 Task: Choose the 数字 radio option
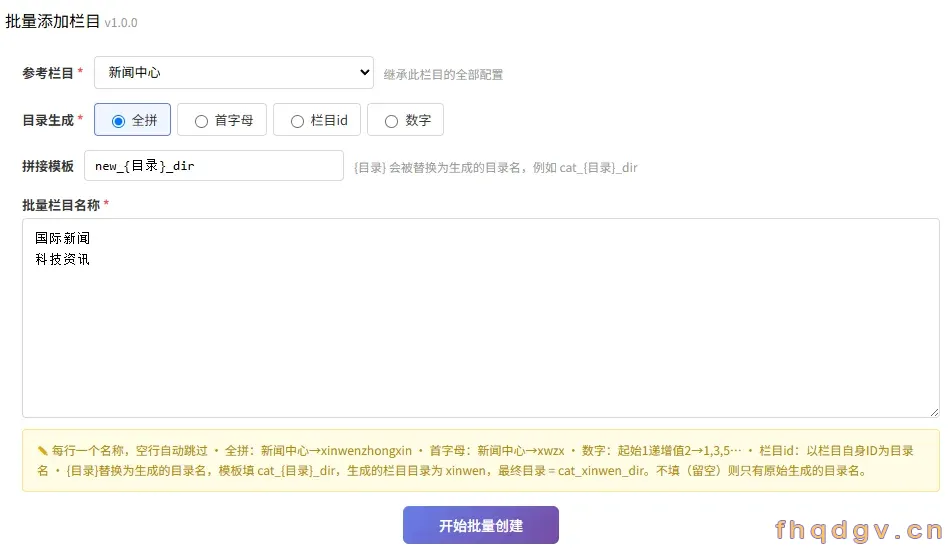[x=405, y=120]
